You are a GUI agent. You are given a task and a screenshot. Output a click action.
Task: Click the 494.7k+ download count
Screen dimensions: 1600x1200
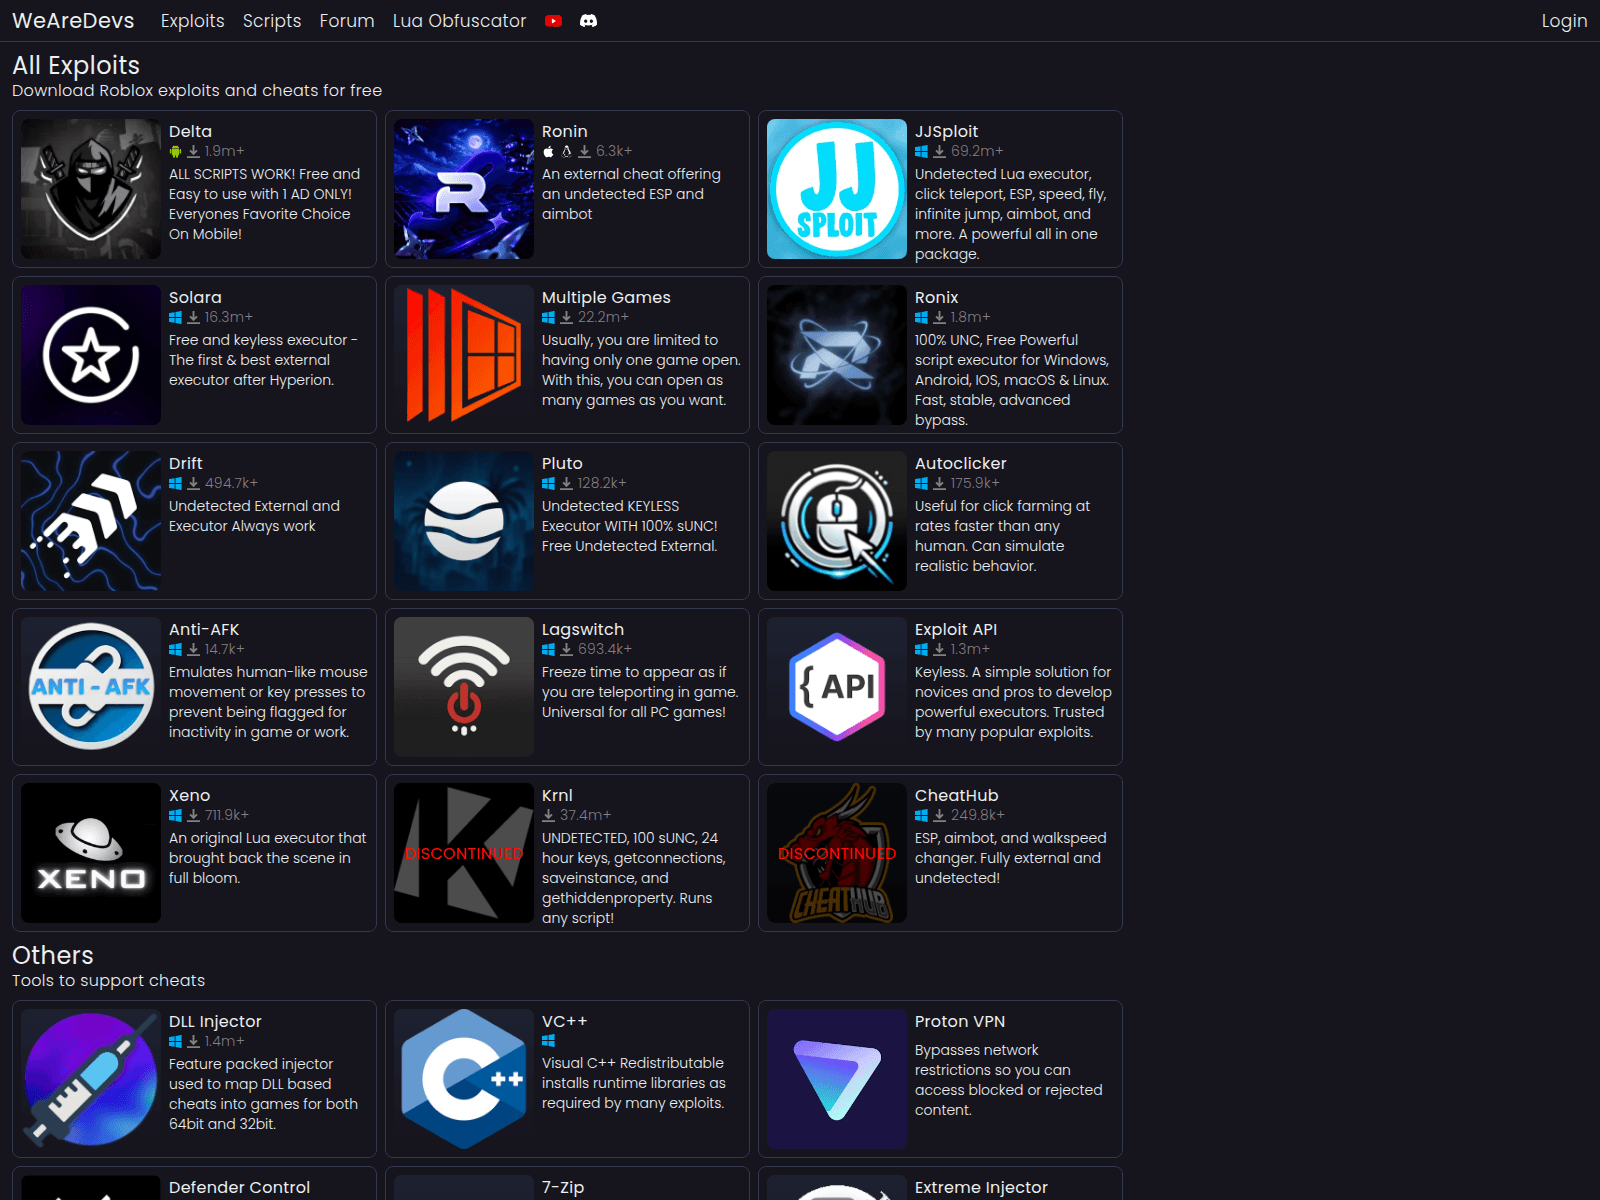231,483
